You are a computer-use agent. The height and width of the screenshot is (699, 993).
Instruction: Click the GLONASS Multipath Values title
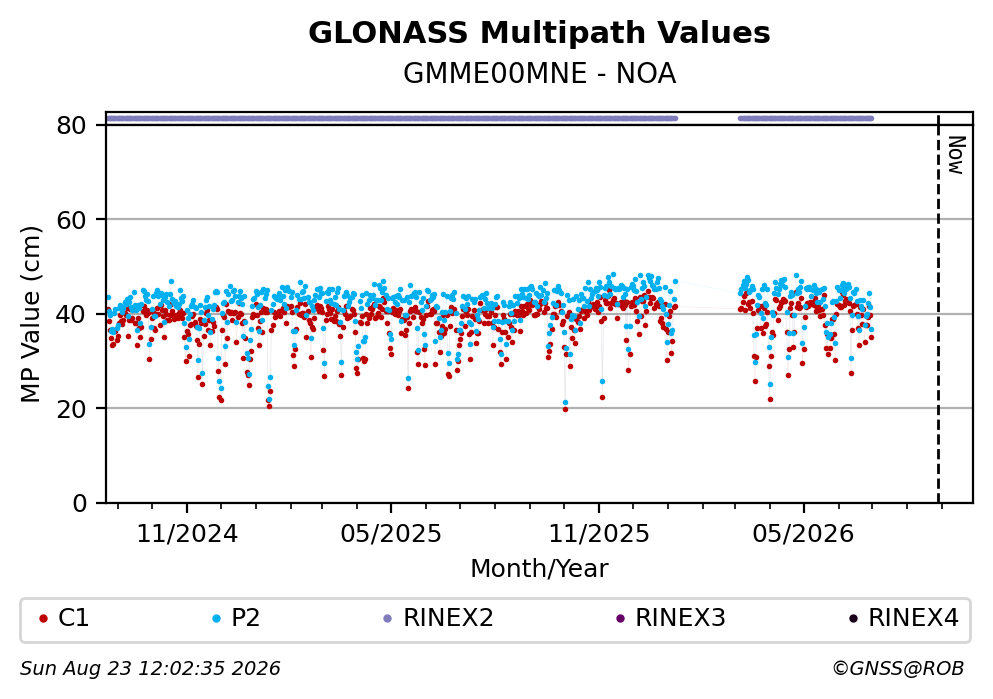click(539, 33)
